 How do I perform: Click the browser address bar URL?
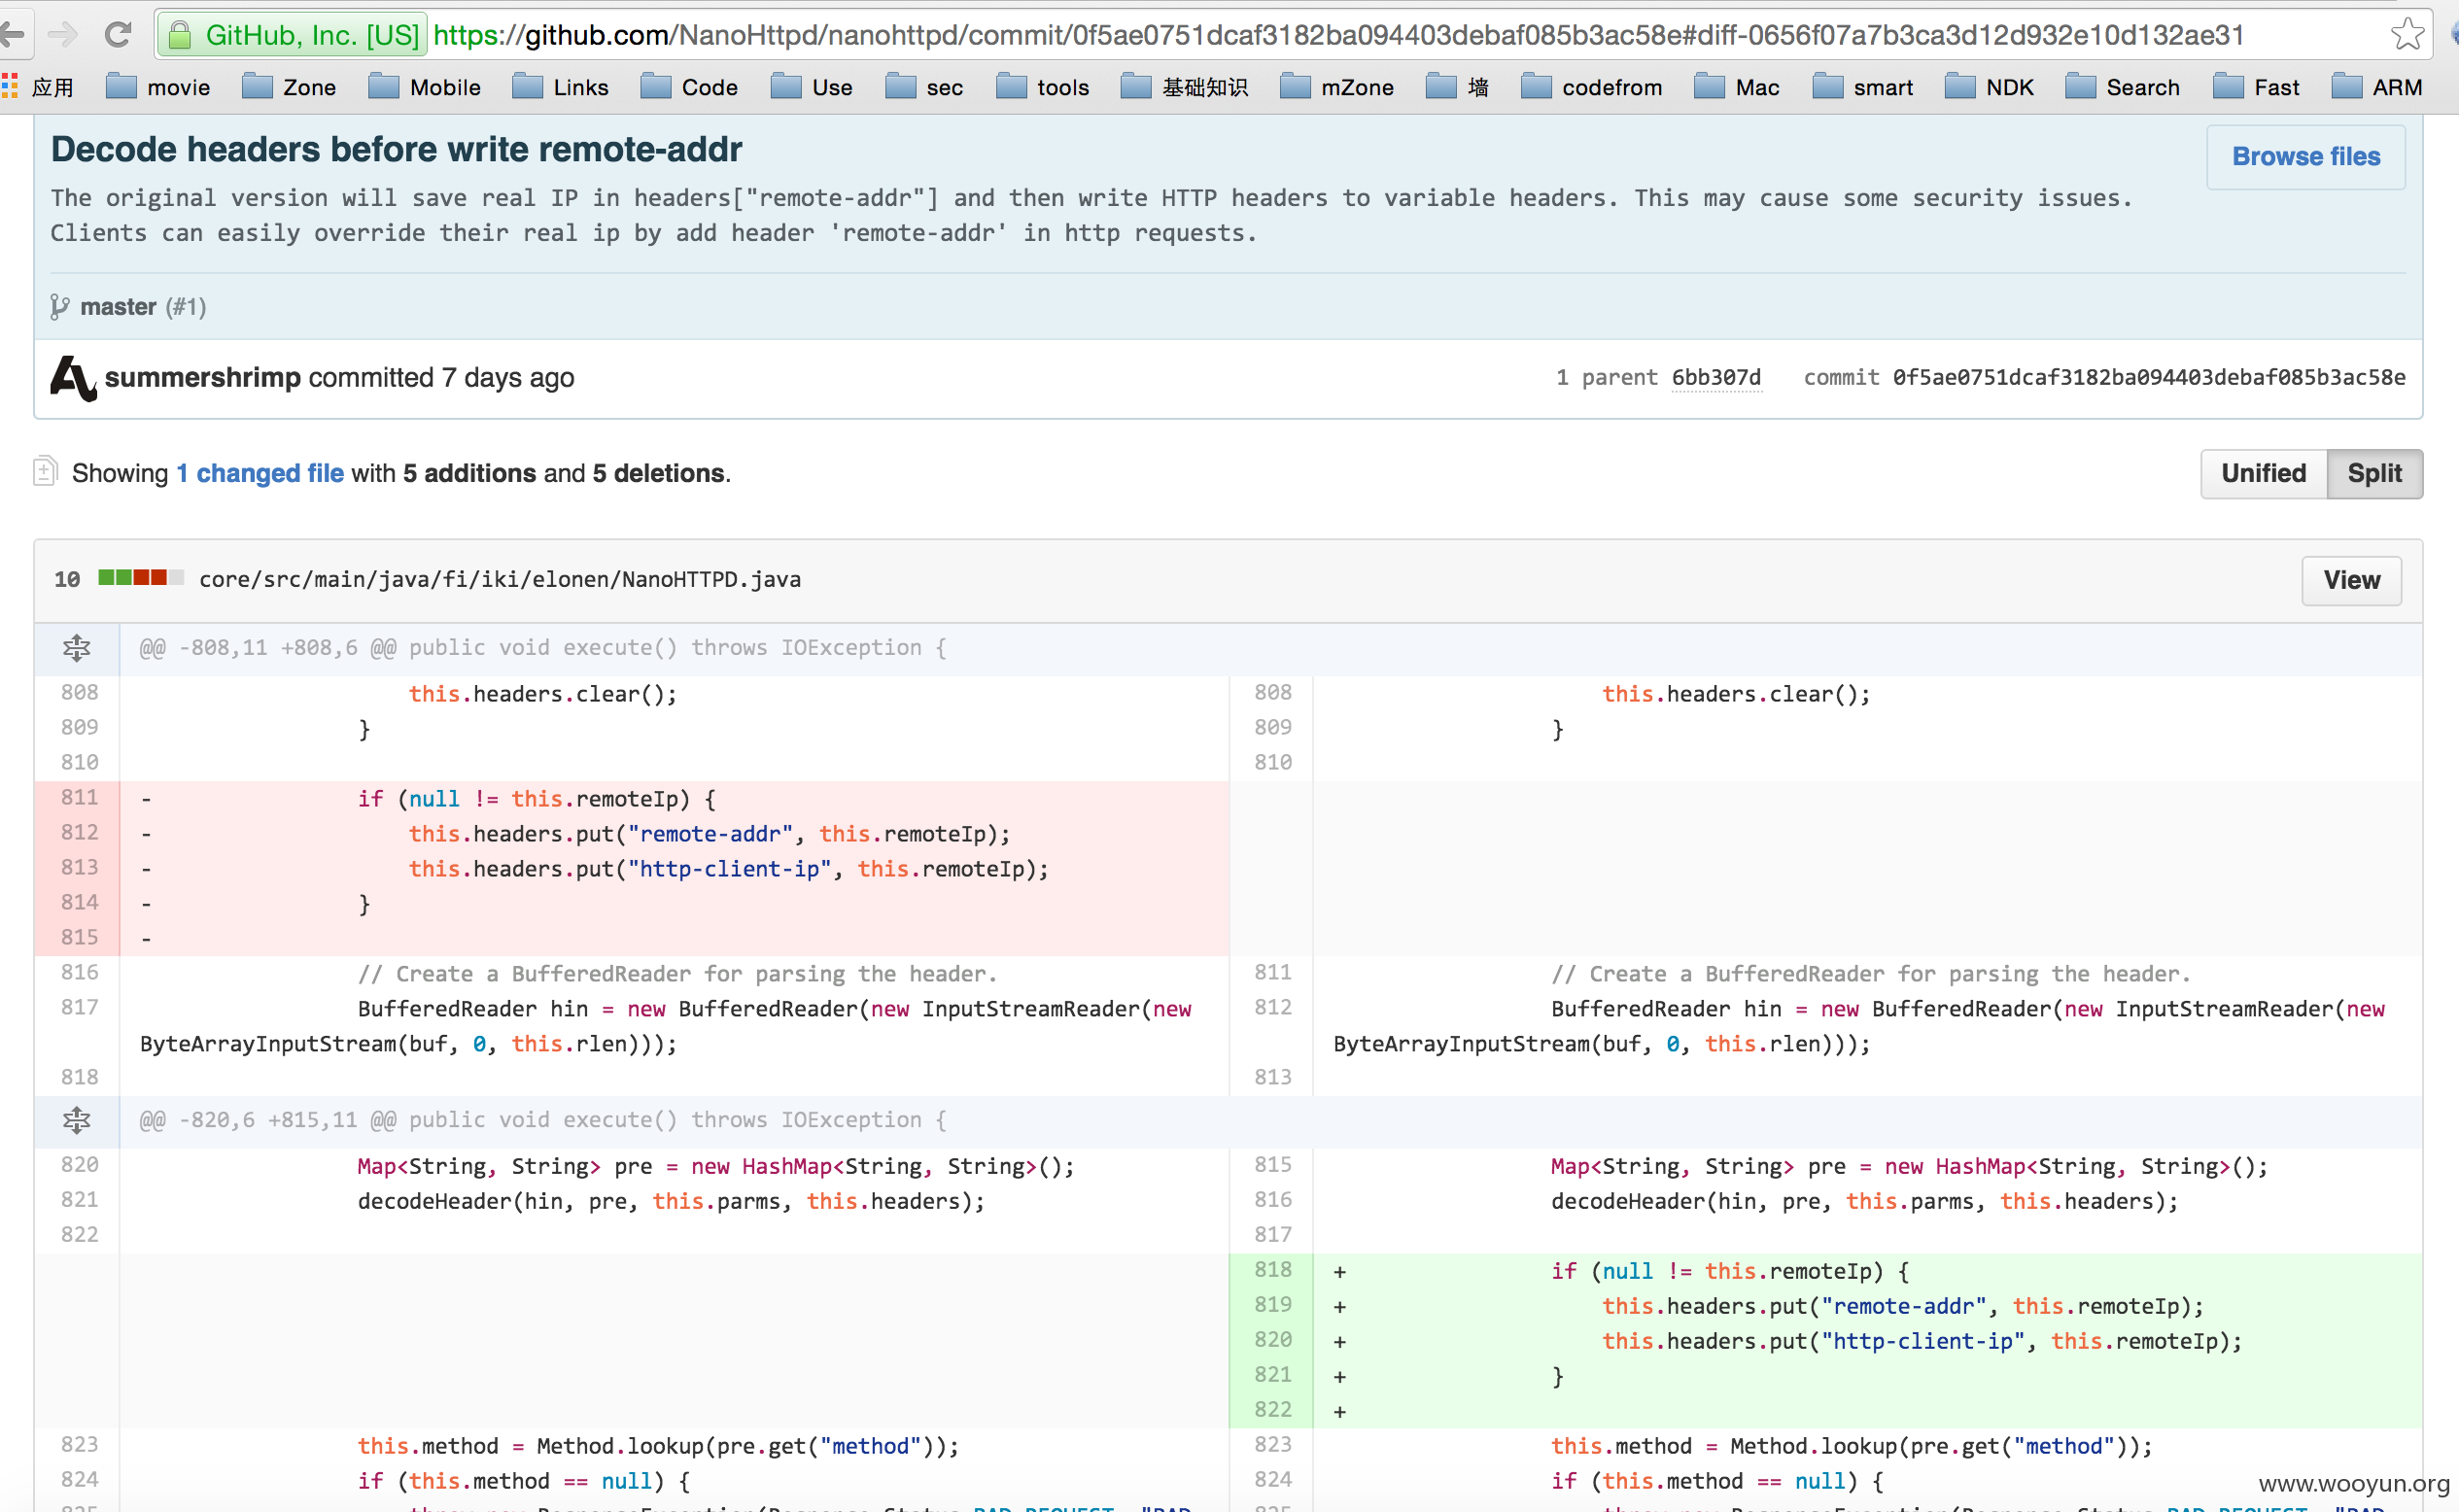tap(1338, 36)
